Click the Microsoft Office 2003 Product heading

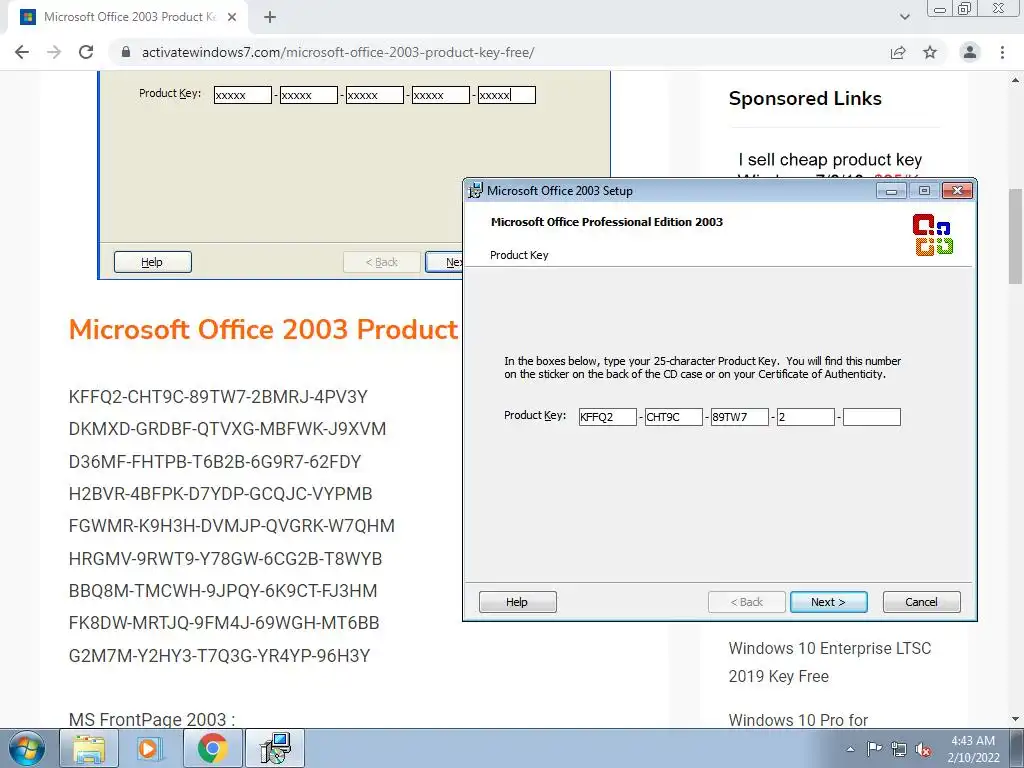coord(264,329)
